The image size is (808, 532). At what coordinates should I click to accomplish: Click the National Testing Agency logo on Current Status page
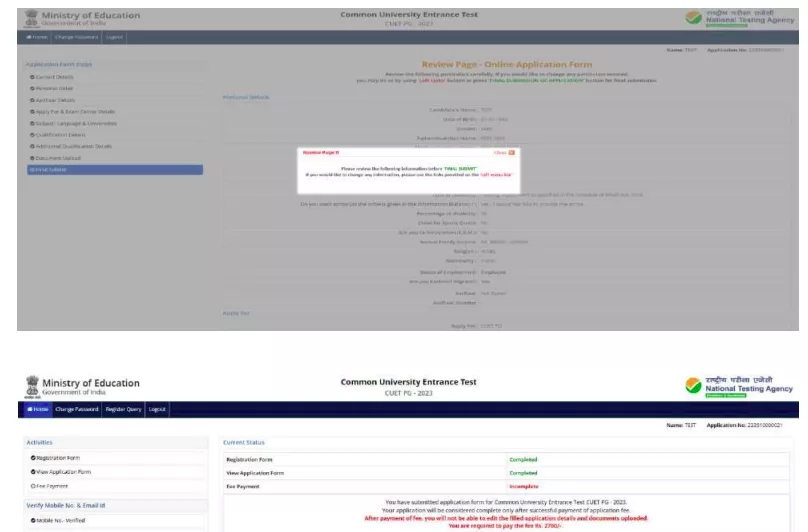coord(739,387)
